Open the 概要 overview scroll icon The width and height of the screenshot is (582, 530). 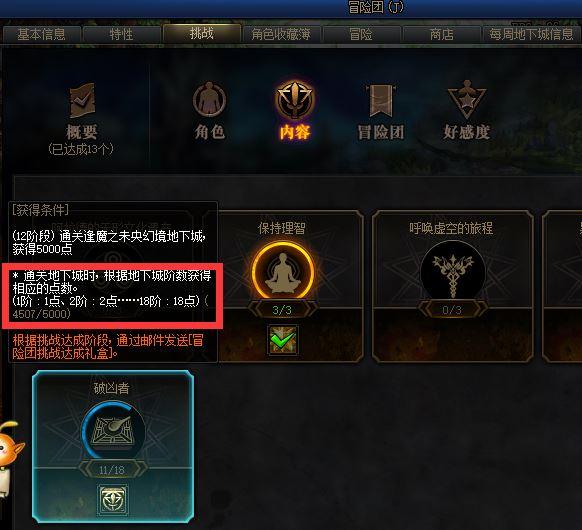tap(82, 99)
